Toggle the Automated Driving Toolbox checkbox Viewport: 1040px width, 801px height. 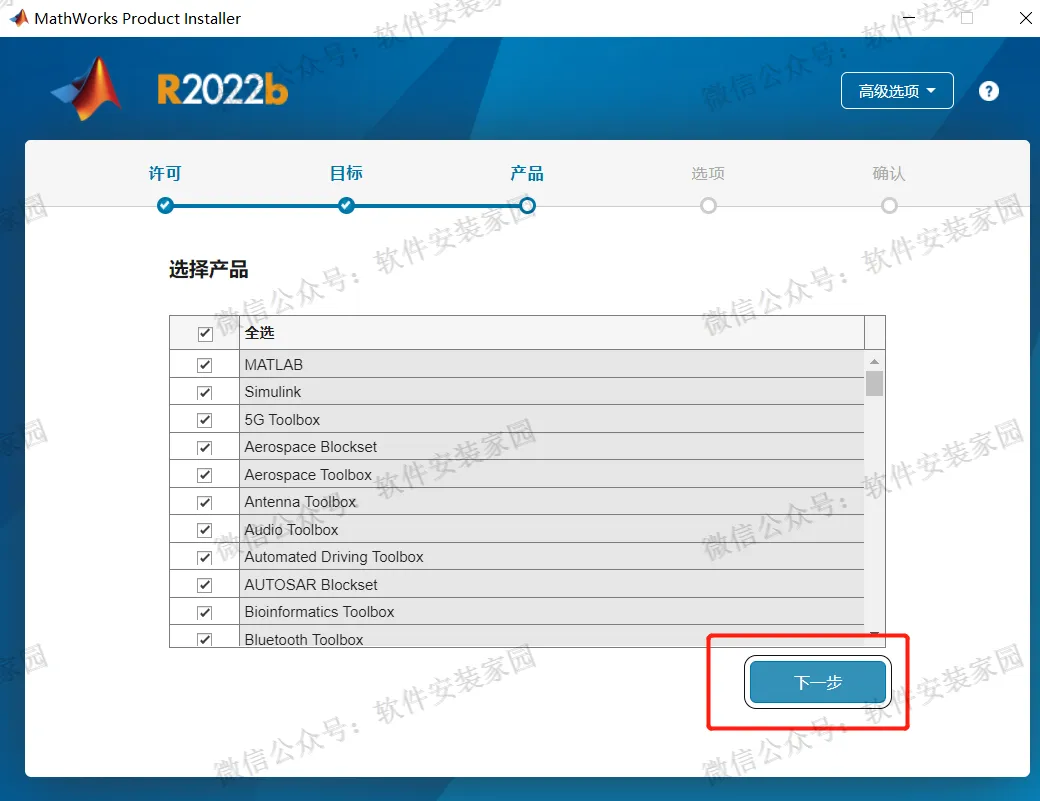click(204, 558)
